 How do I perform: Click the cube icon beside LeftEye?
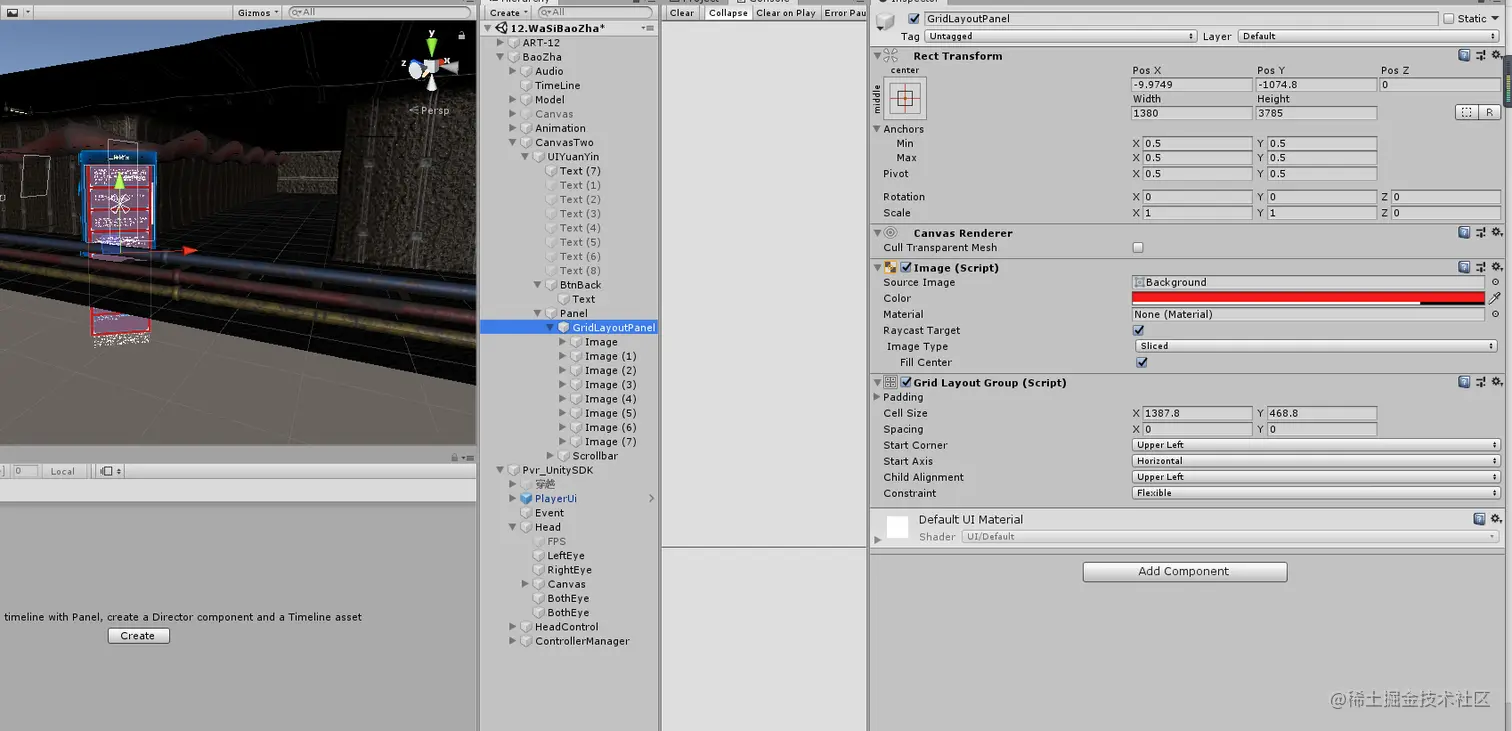(x=539, y=555)
